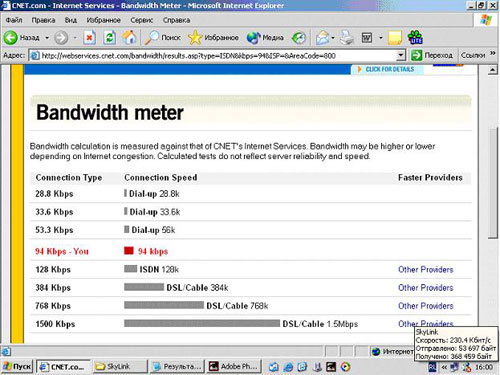Click 'ISDN 128k' label
Image resolution: width=500 pixels, height=375 pixels.
pos(159,269)
